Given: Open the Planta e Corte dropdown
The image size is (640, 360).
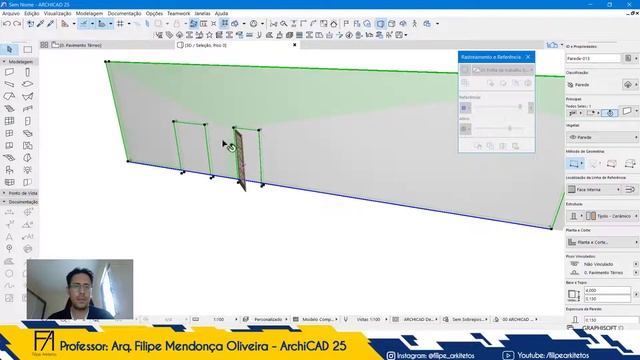Looking at the screenshot, I should pyautogui.click(x=602, y=242).
